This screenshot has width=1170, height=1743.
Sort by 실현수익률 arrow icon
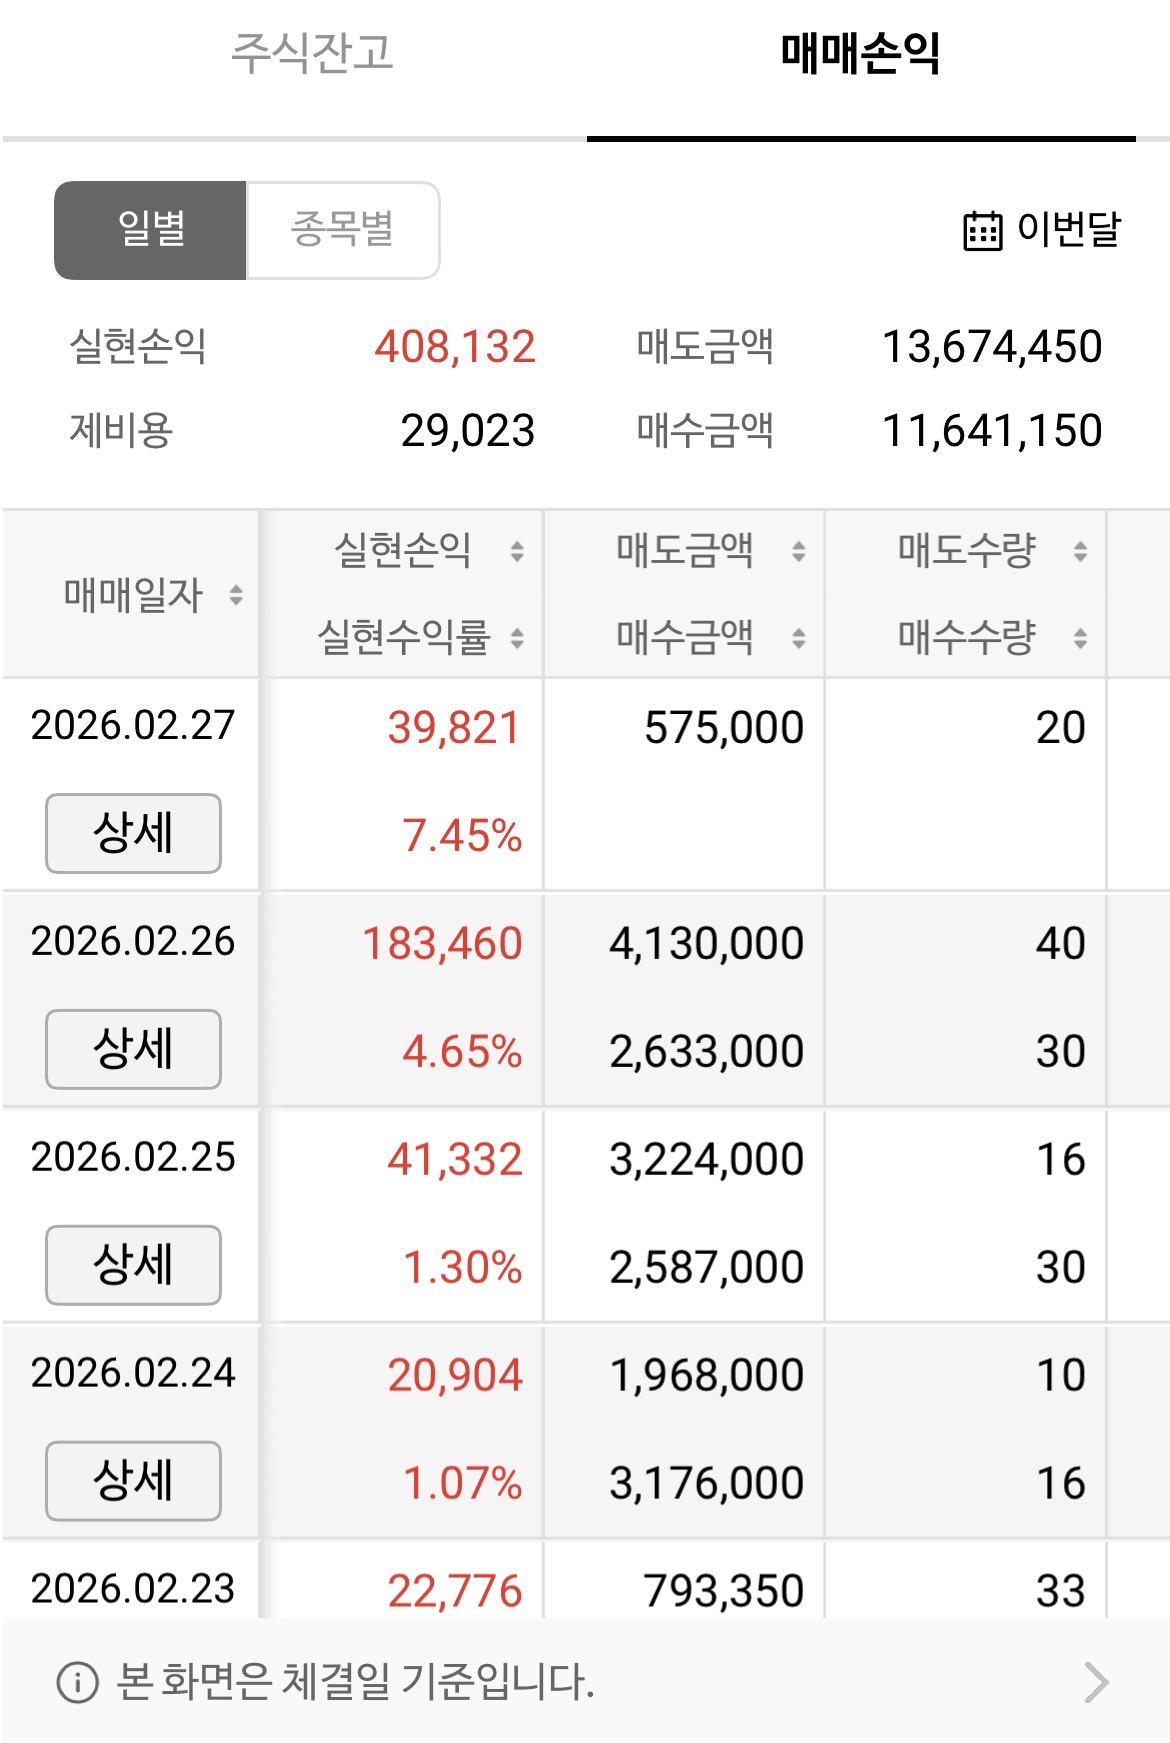tap(517, 638)
